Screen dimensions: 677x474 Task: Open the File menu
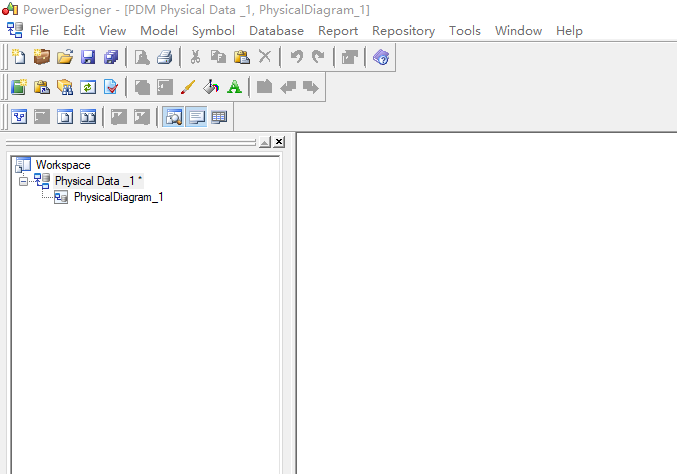(x=39, y=31)
